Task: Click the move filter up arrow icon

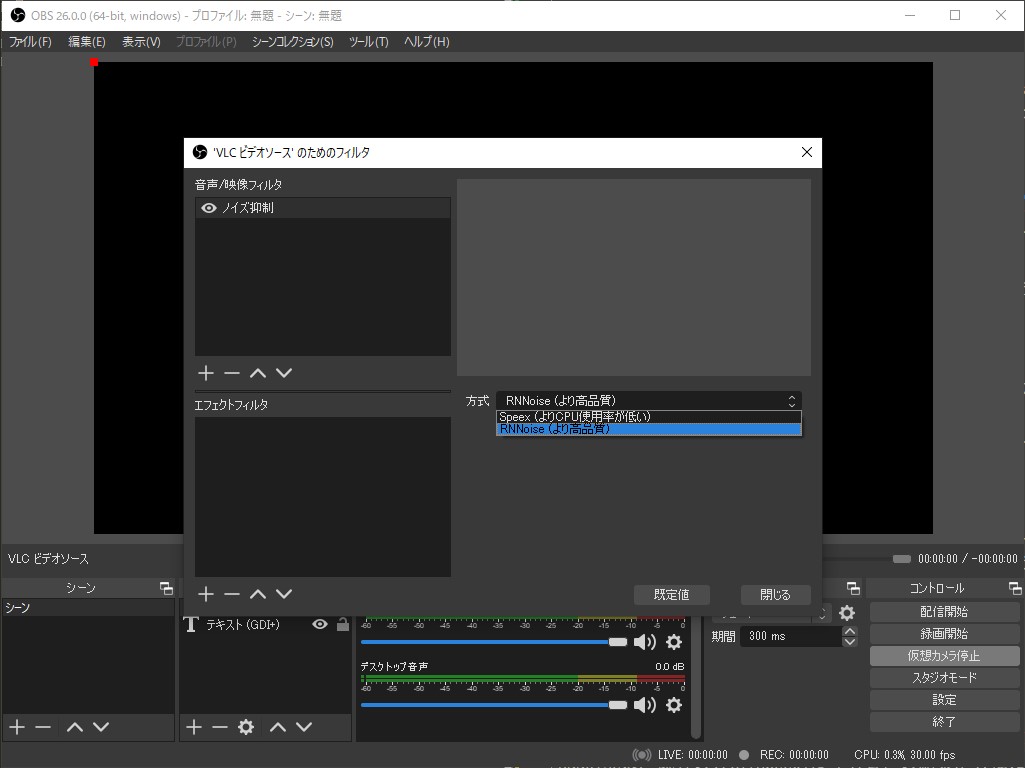Action: pyautogui.click(x=258, y=372)
